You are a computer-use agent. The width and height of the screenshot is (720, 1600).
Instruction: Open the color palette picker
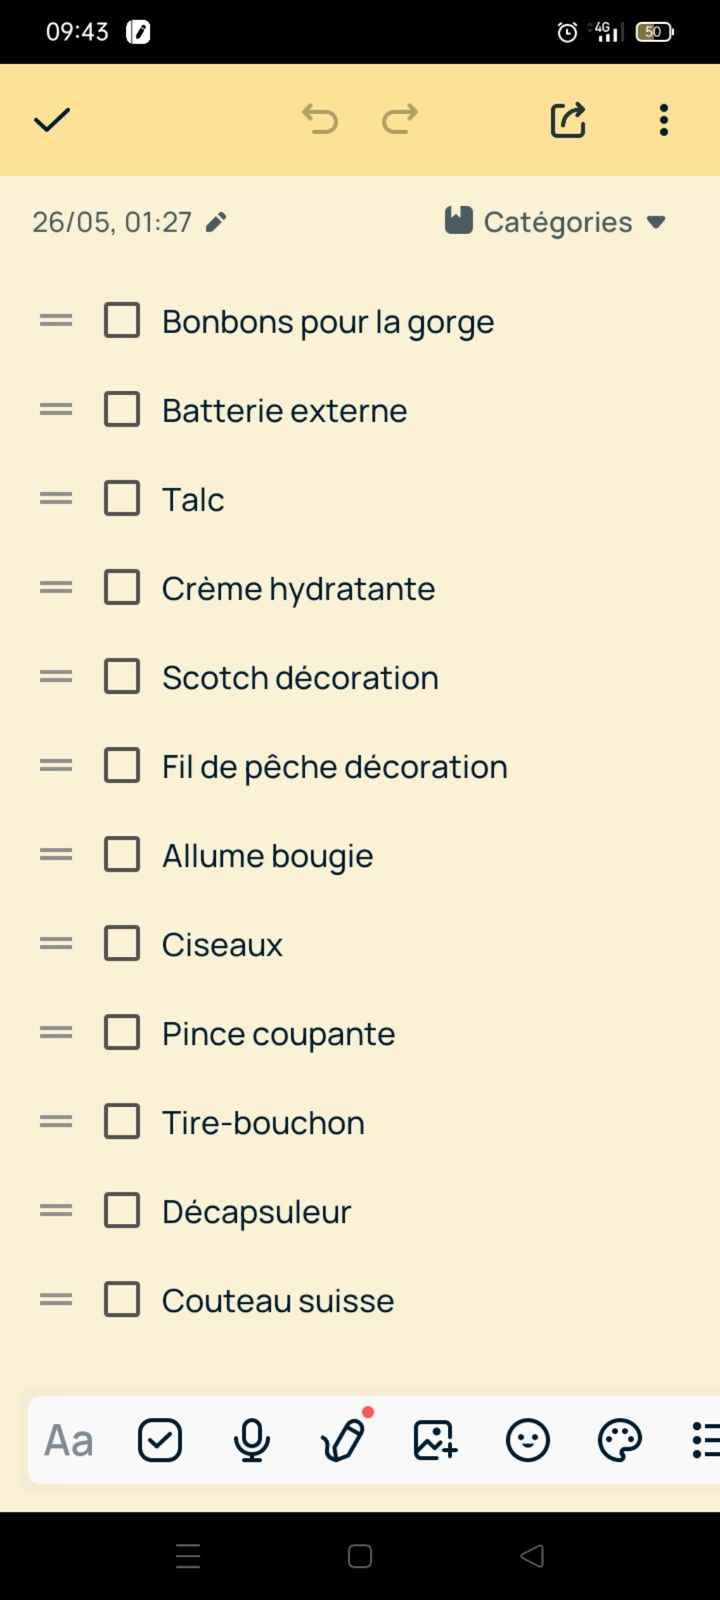[619, 1440]
